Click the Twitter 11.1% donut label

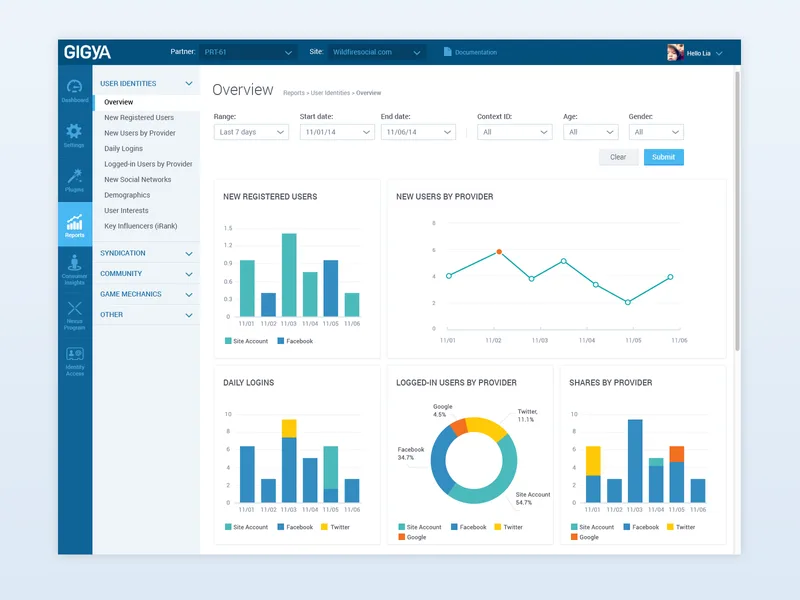(x=528, y=415)
